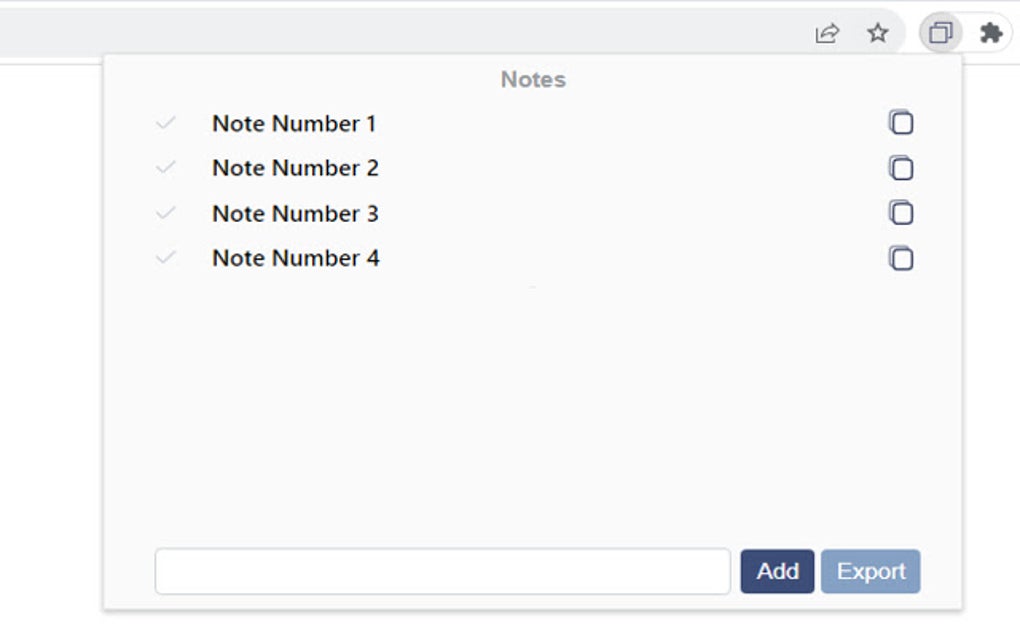The width and height of the screenshot is (1020, 638).
Task: Copy Note Number 3 using its copy icon
Action: click(x=901, y=213)
